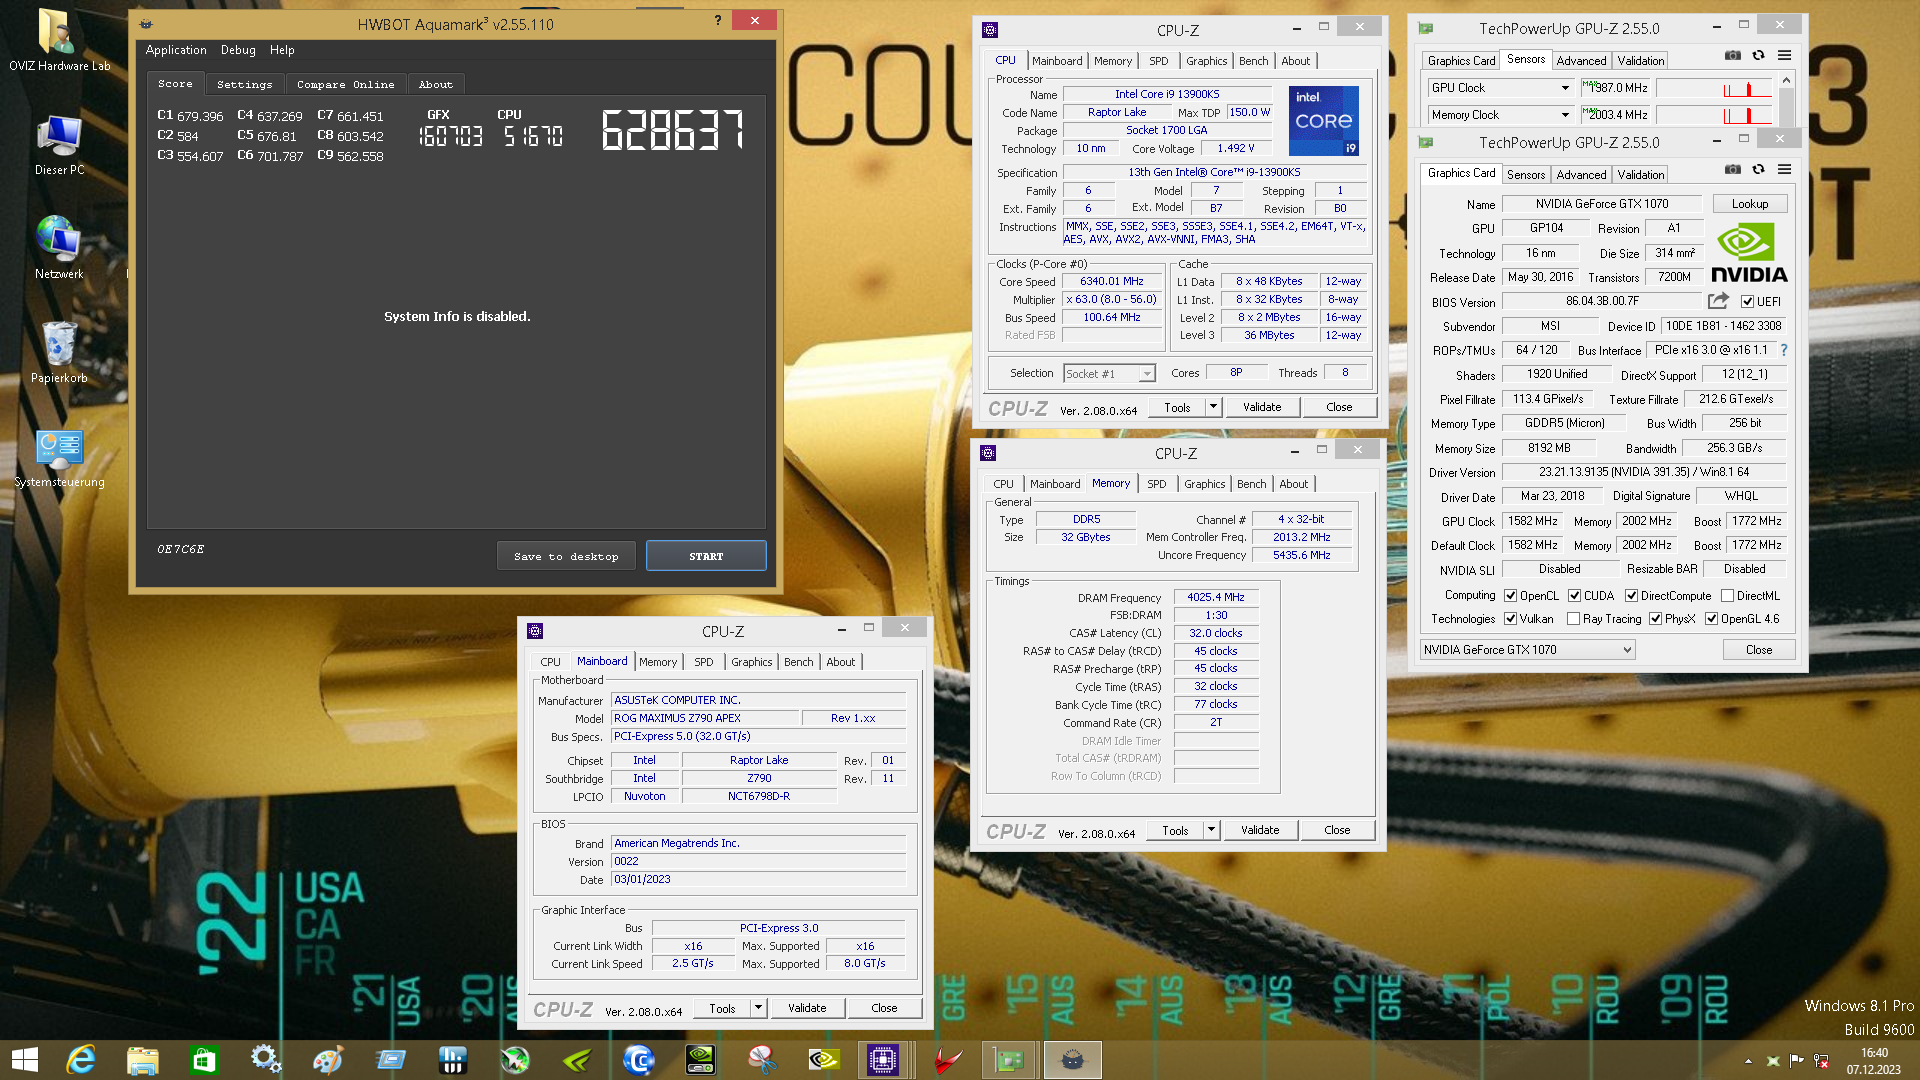Open Debug menu in Aquamark
1920x1080 pixels.
(238, 50)
